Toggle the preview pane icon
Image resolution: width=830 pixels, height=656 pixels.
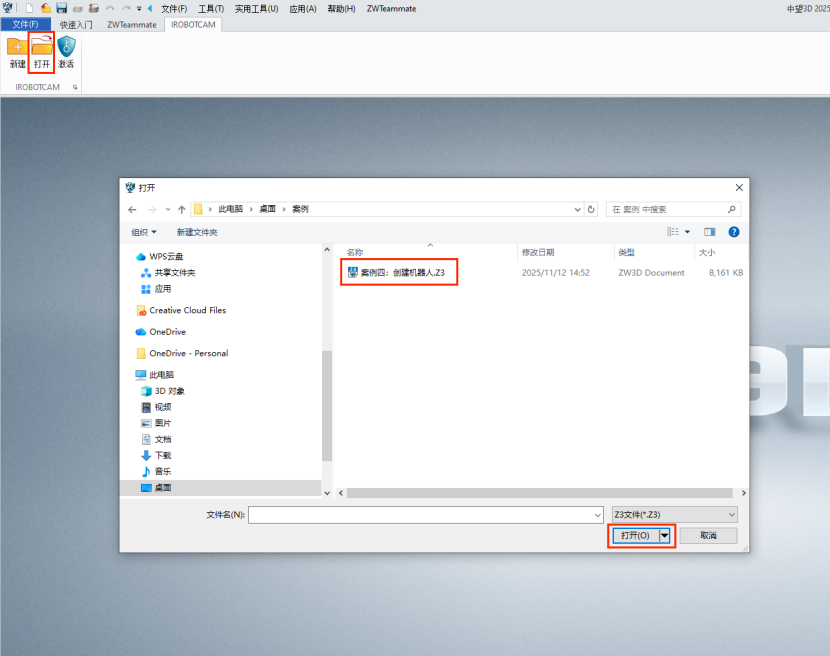(x=710, y=232)
